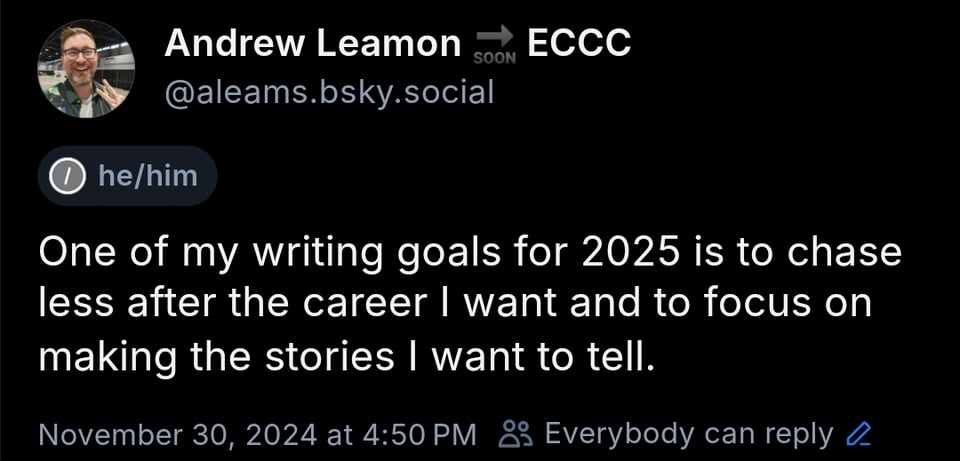This screenshot has height=461, width=960.
Task: Click the he/him label badge text
Action: click(x=147, y=176)
